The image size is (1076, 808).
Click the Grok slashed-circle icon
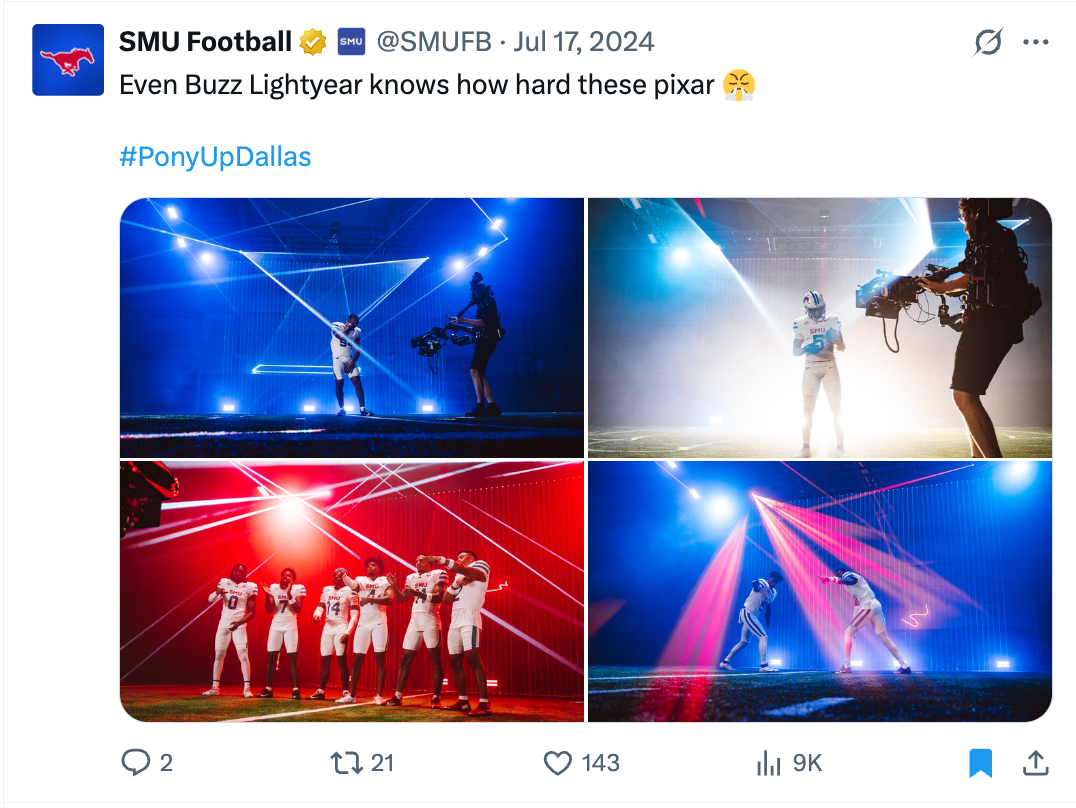988,42
